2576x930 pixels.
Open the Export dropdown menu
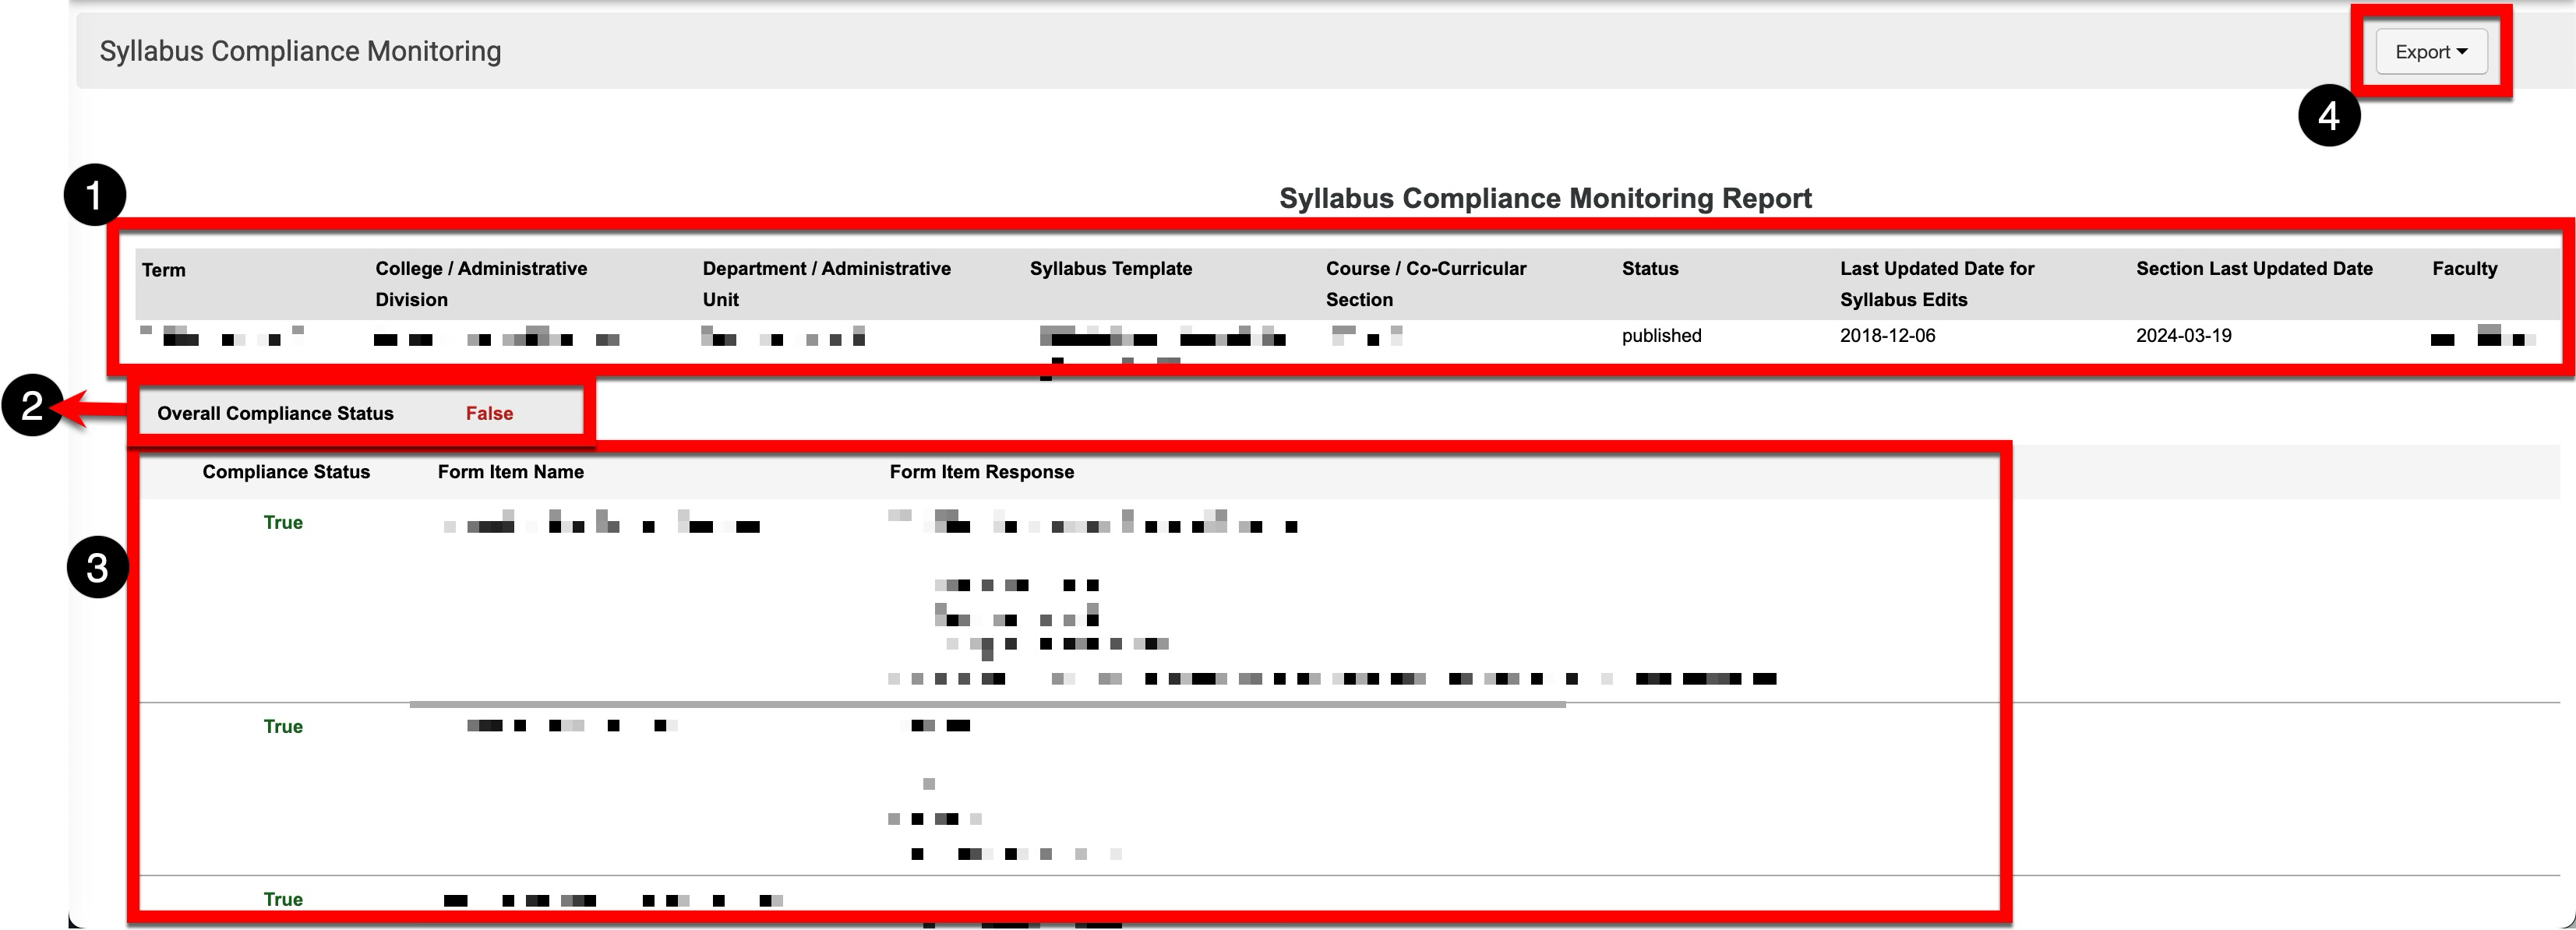pyautogui.click(x=2430, y=52)
